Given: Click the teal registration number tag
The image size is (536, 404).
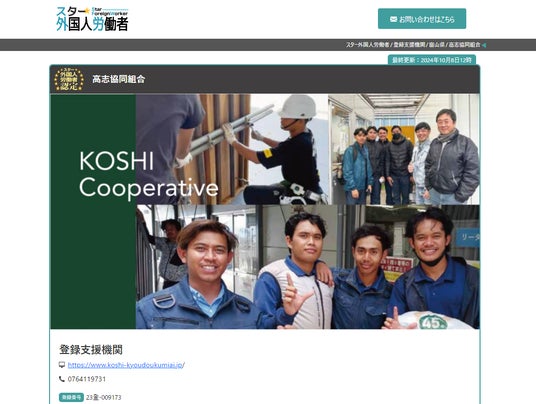Looking at the screenshot, I should (x=71, y=398).
